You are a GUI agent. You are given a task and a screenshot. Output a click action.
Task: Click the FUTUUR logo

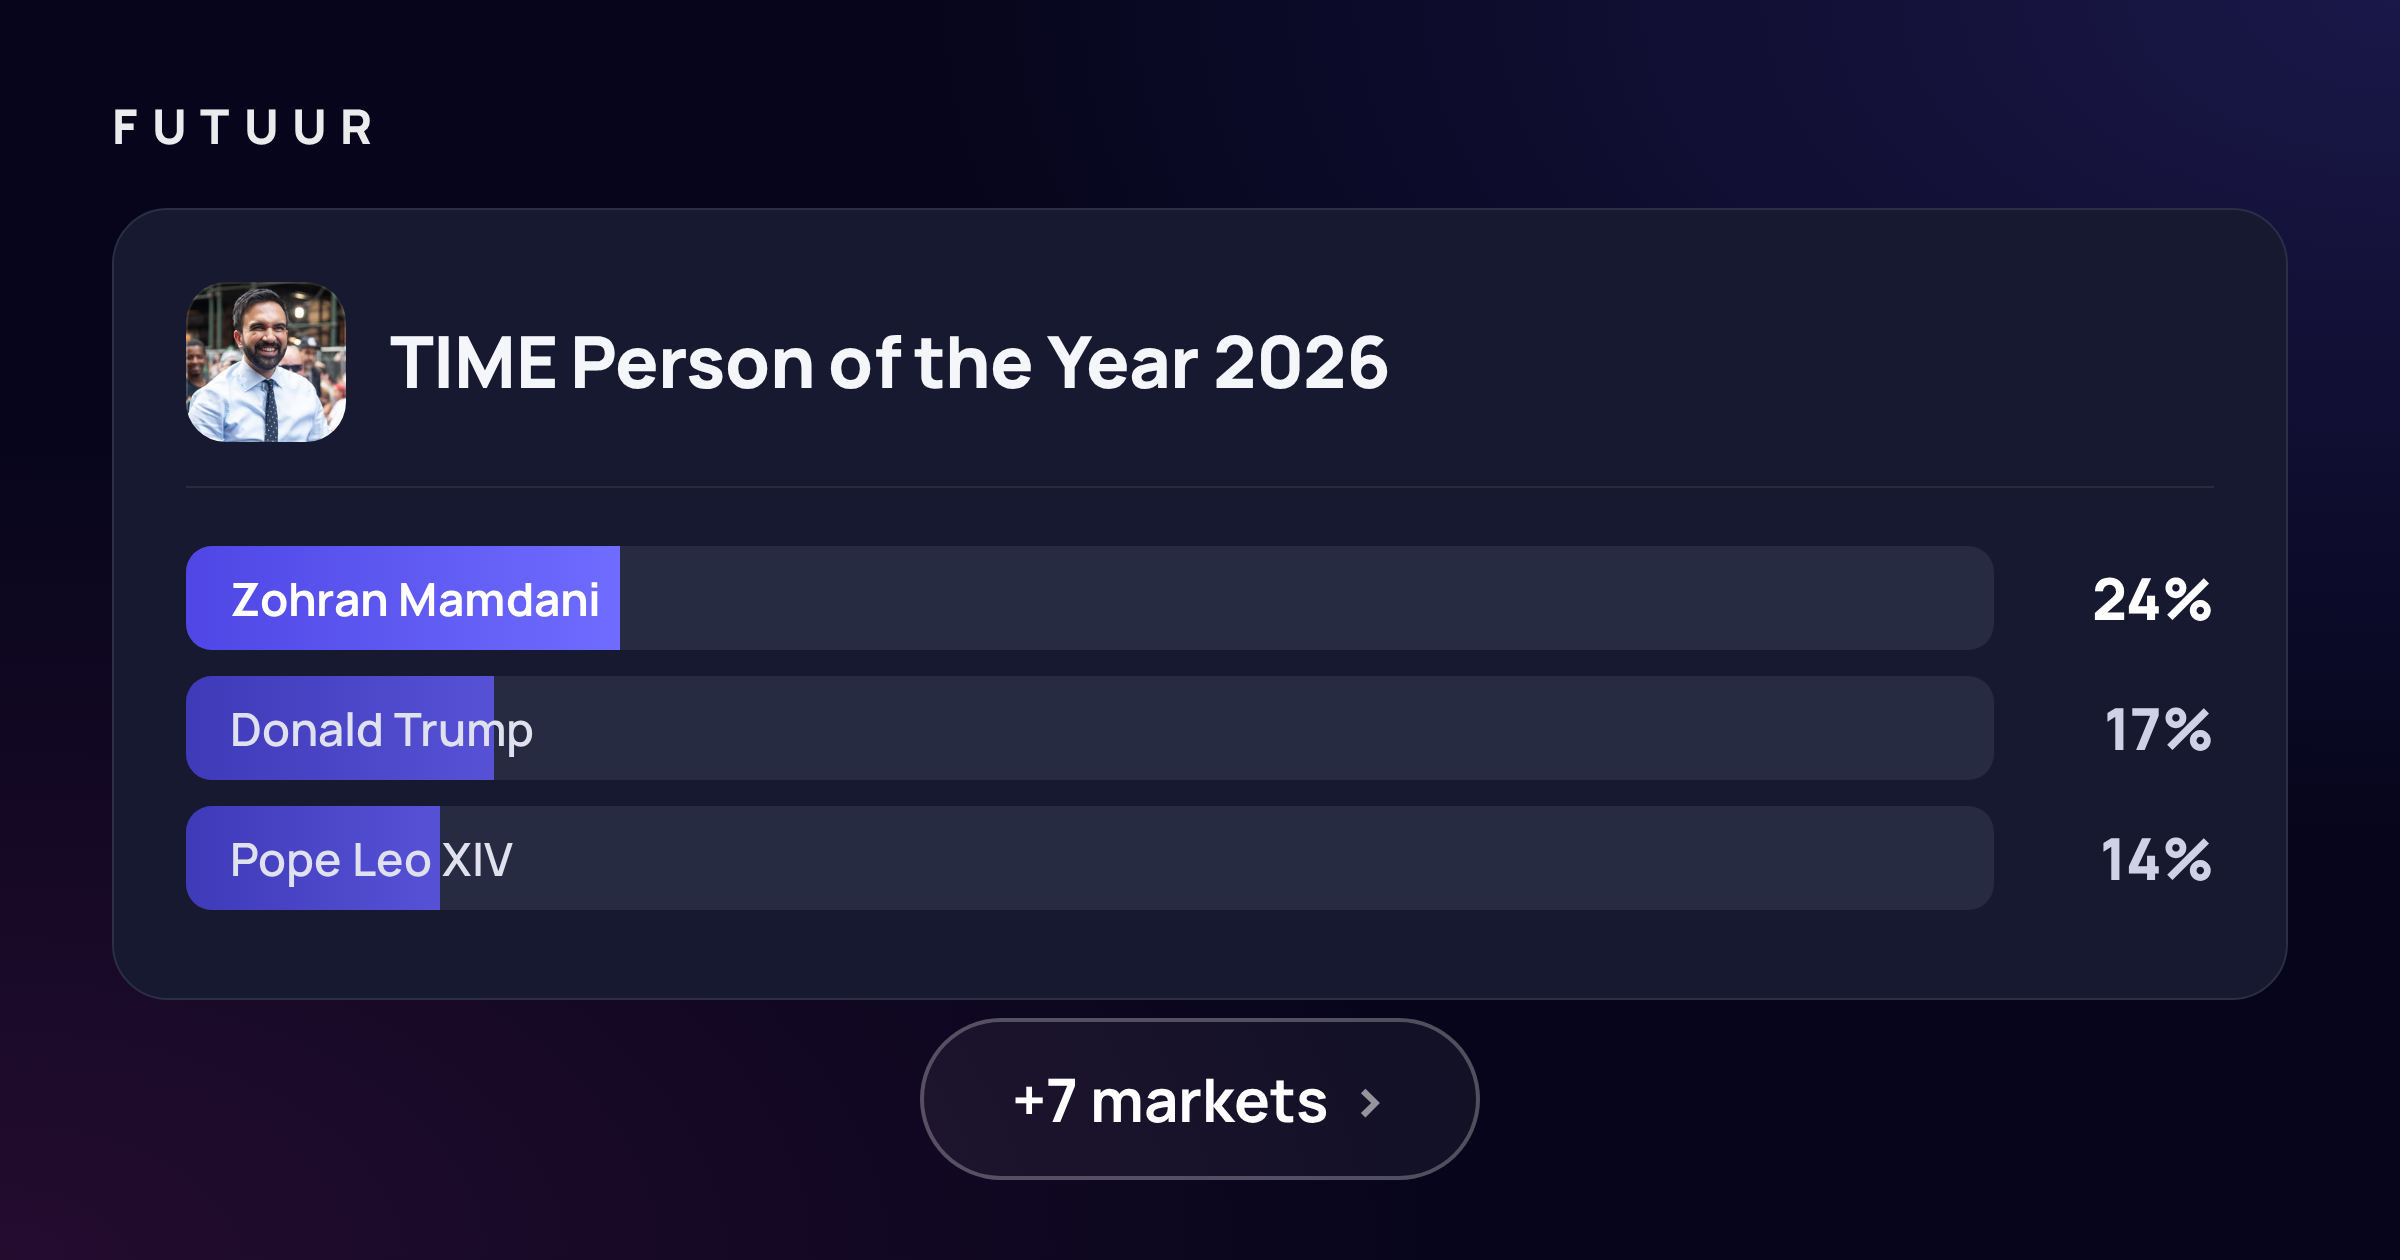[243, 128]
